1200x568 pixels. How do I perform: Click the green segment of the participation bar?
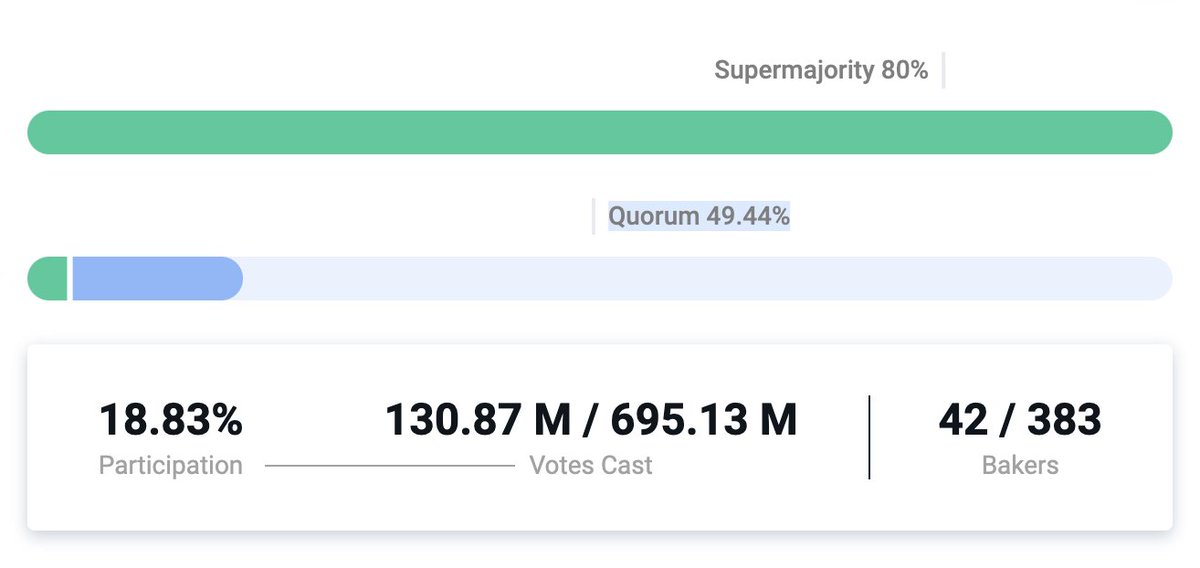coord(47,278)
